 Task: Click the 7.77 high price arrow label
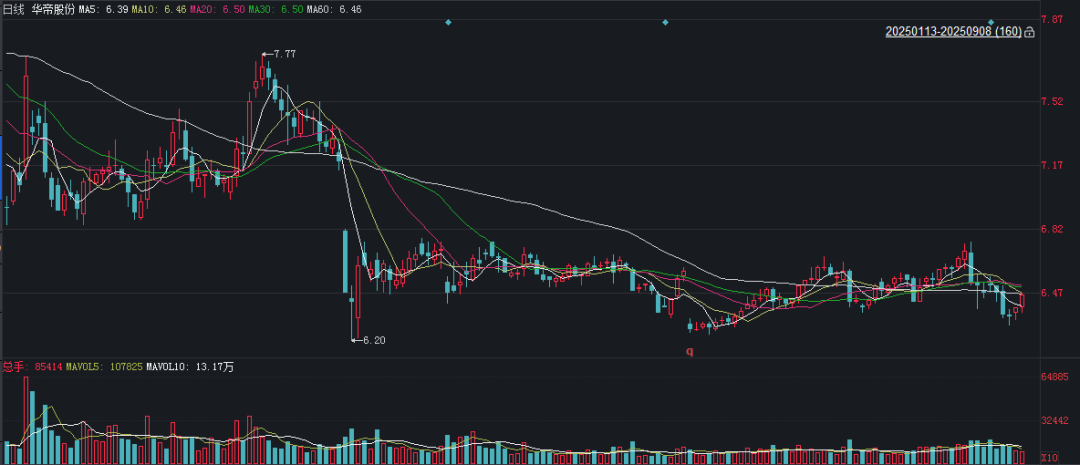point(283,54)
